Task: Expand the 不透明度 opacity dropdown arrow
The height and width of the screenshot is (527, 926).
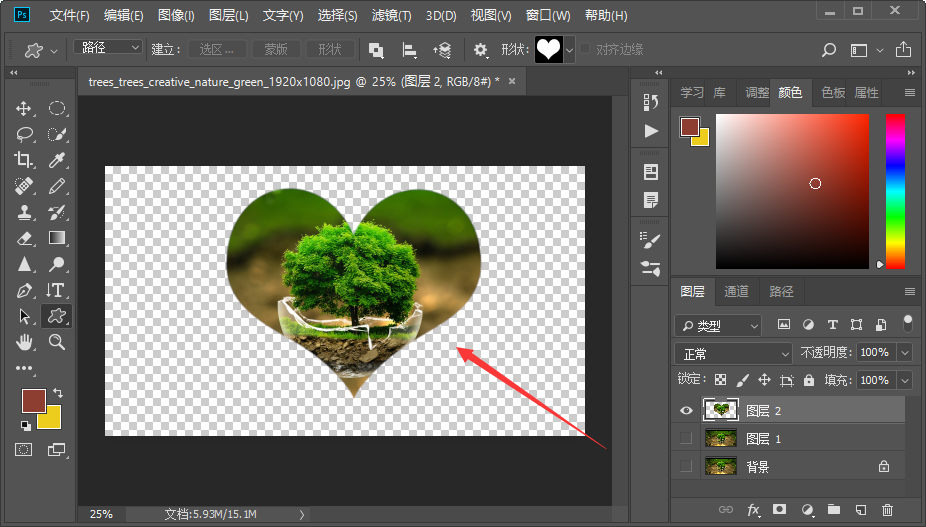Action: coord(904,353)
